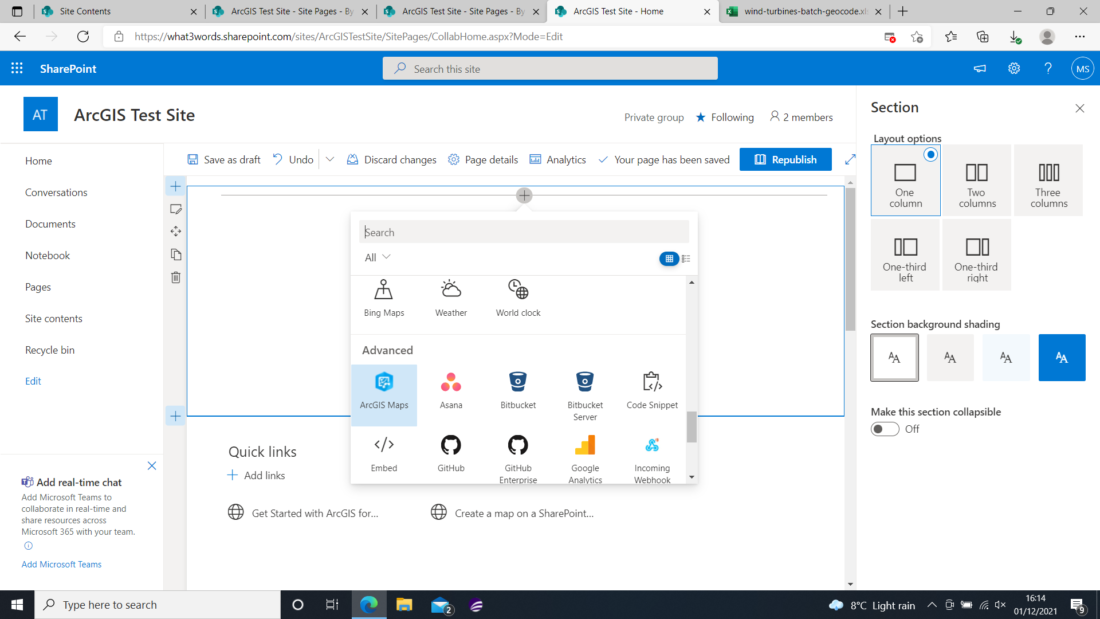Viewport: 1100px width, 619px height.
Task: Click the megaphone feedback icon in header
Action: click(x=979, y=68)
